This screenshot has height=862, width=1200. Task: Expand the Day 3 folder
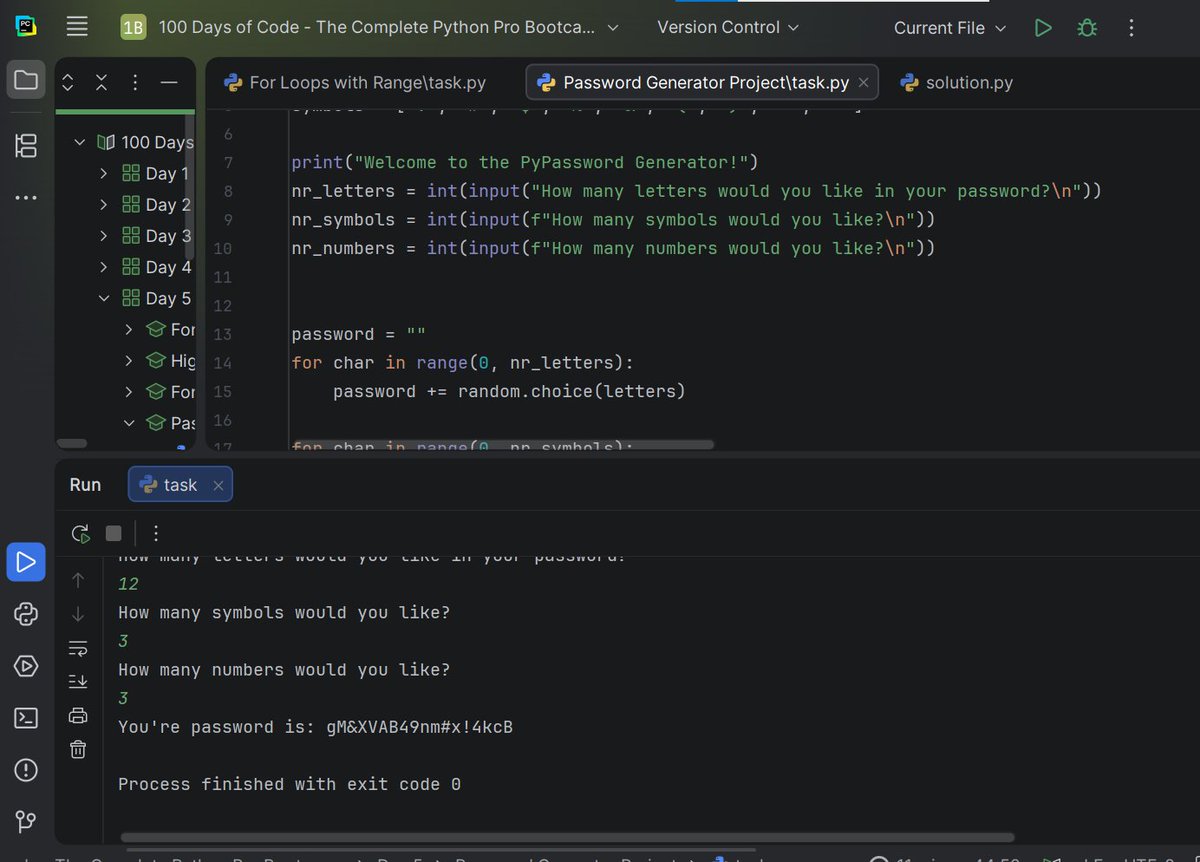click(103, 236)
